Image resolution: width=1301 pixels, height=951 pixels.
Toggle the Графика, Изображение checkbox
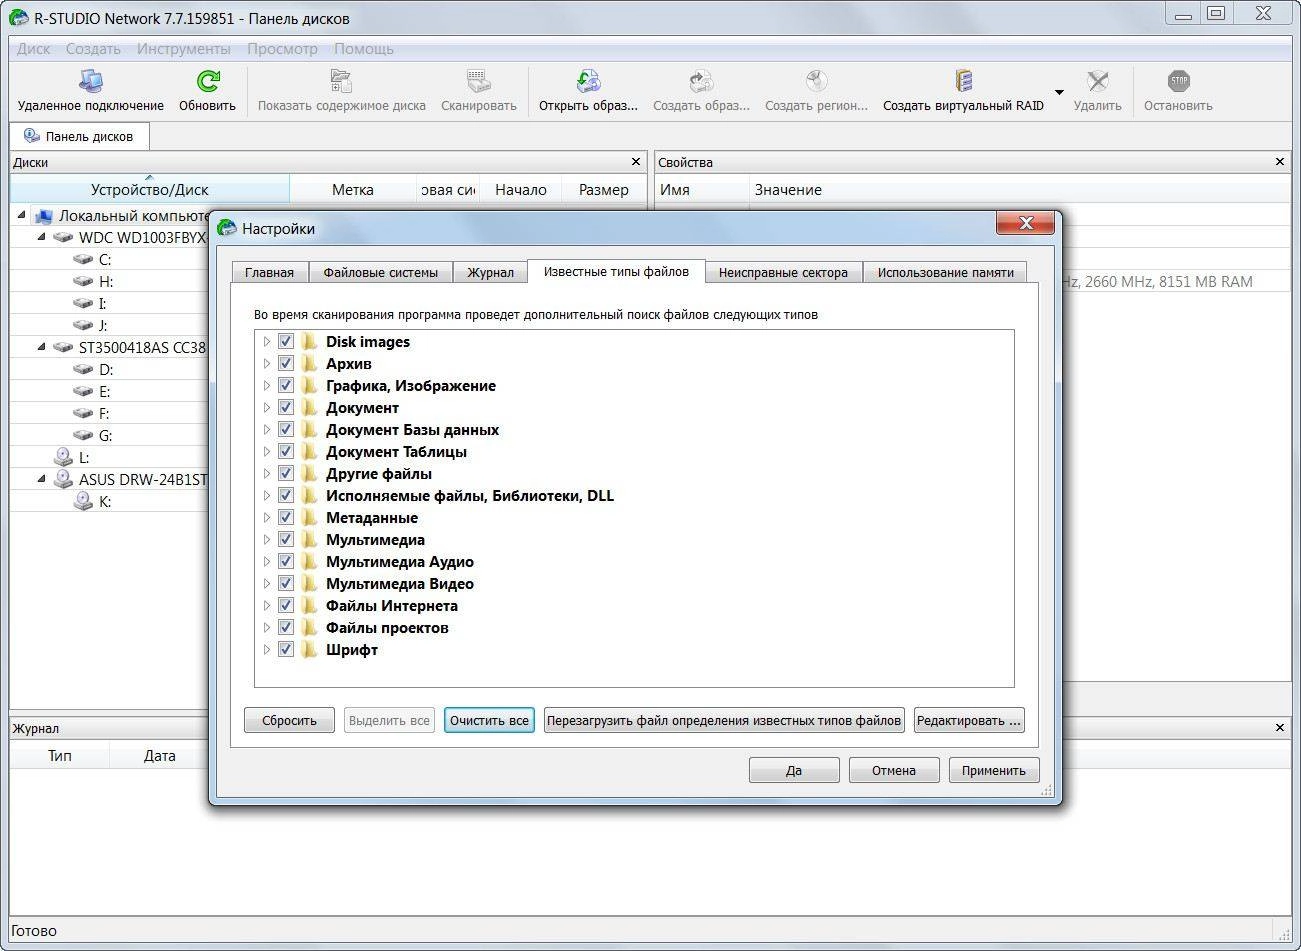(286, 386)
